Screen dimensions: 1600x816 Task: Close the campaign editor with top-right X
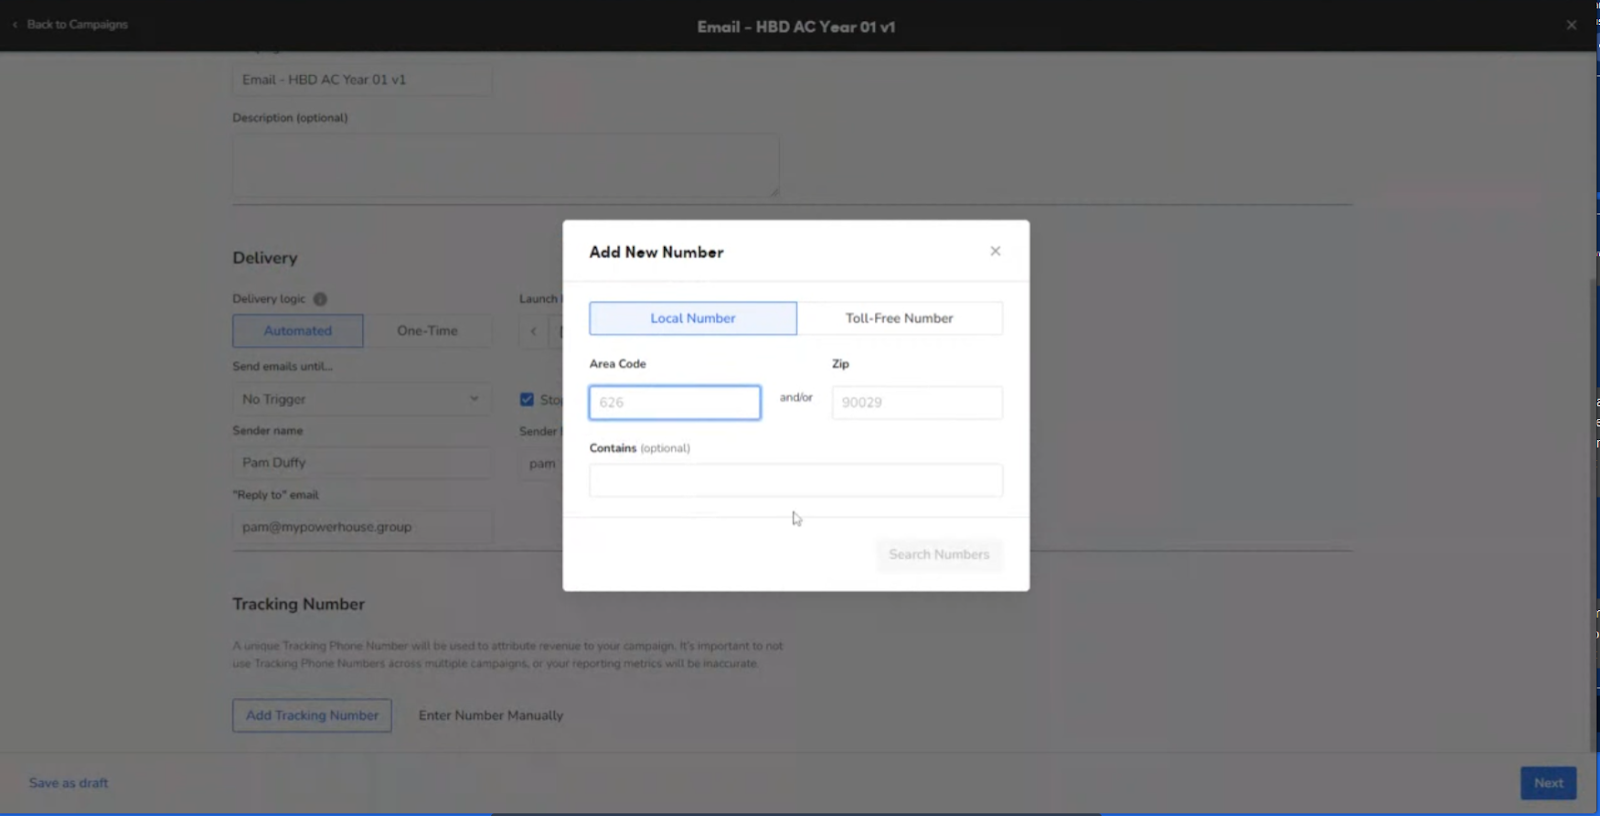coord(1571,25)
